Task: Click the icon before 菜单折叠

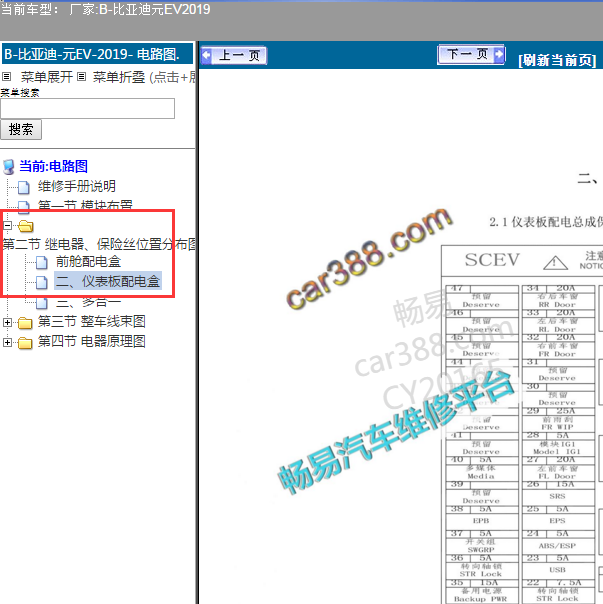Action: pos(81,77)
